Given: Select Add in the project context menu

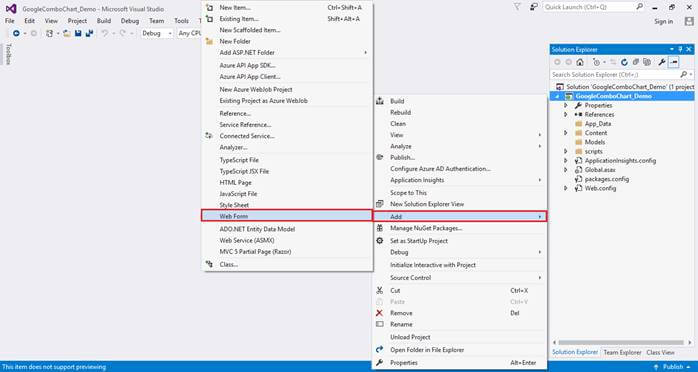Looking at the screenshot, I should pos(459,217).
